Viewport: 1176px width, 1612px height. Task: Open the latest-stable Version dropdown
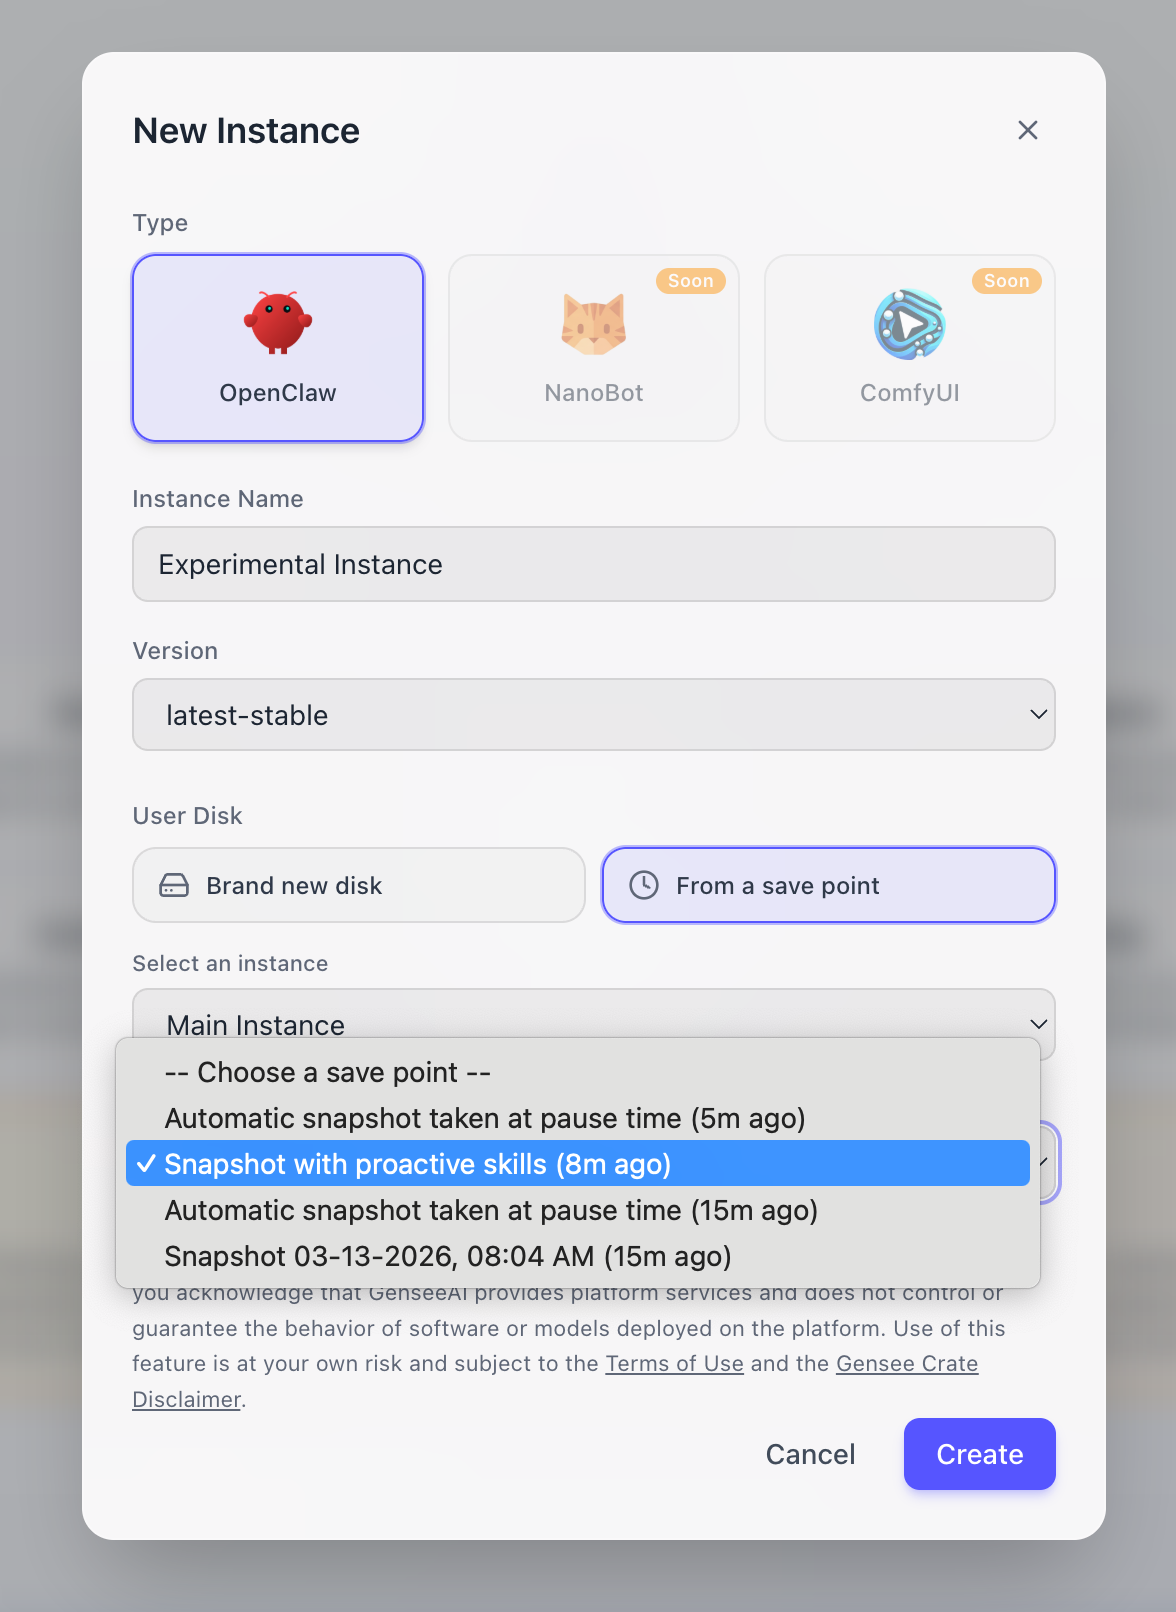click(593, 714)
